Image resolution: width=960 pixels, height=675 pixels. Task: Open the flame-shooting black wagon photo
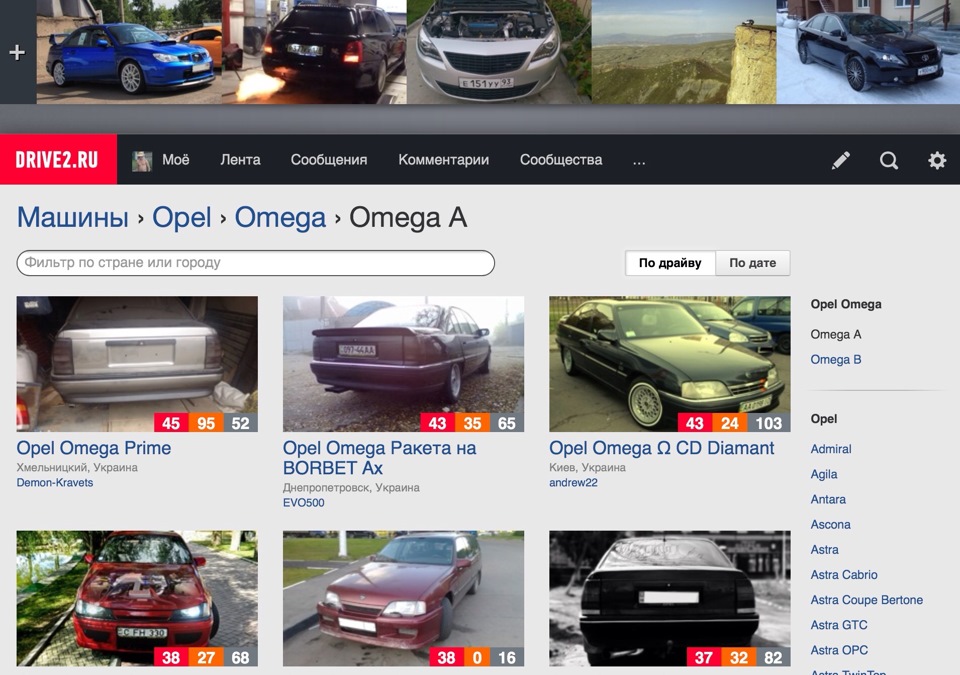(x=314, y=52)
